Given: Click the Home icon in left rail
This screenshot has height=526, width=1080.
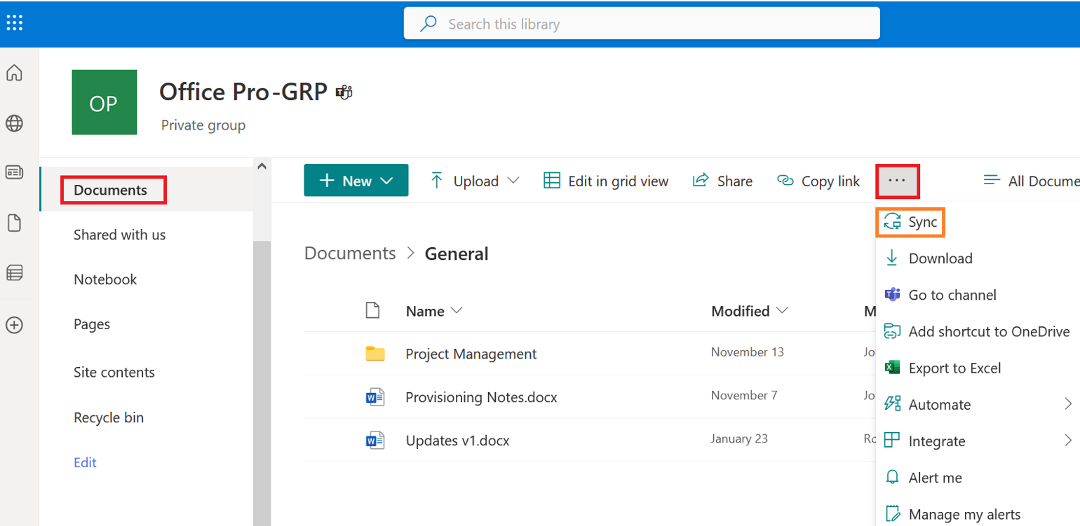Looking at the screenshot, I should 14,73.
